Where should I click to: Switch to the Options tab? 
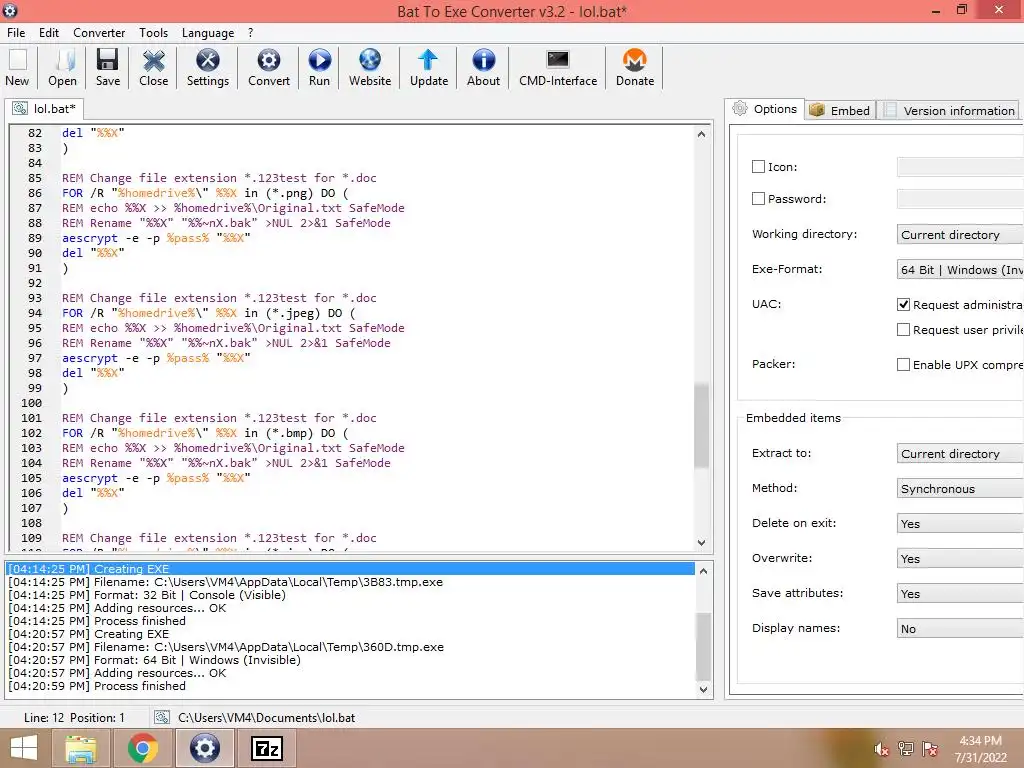tap(764, 109)
